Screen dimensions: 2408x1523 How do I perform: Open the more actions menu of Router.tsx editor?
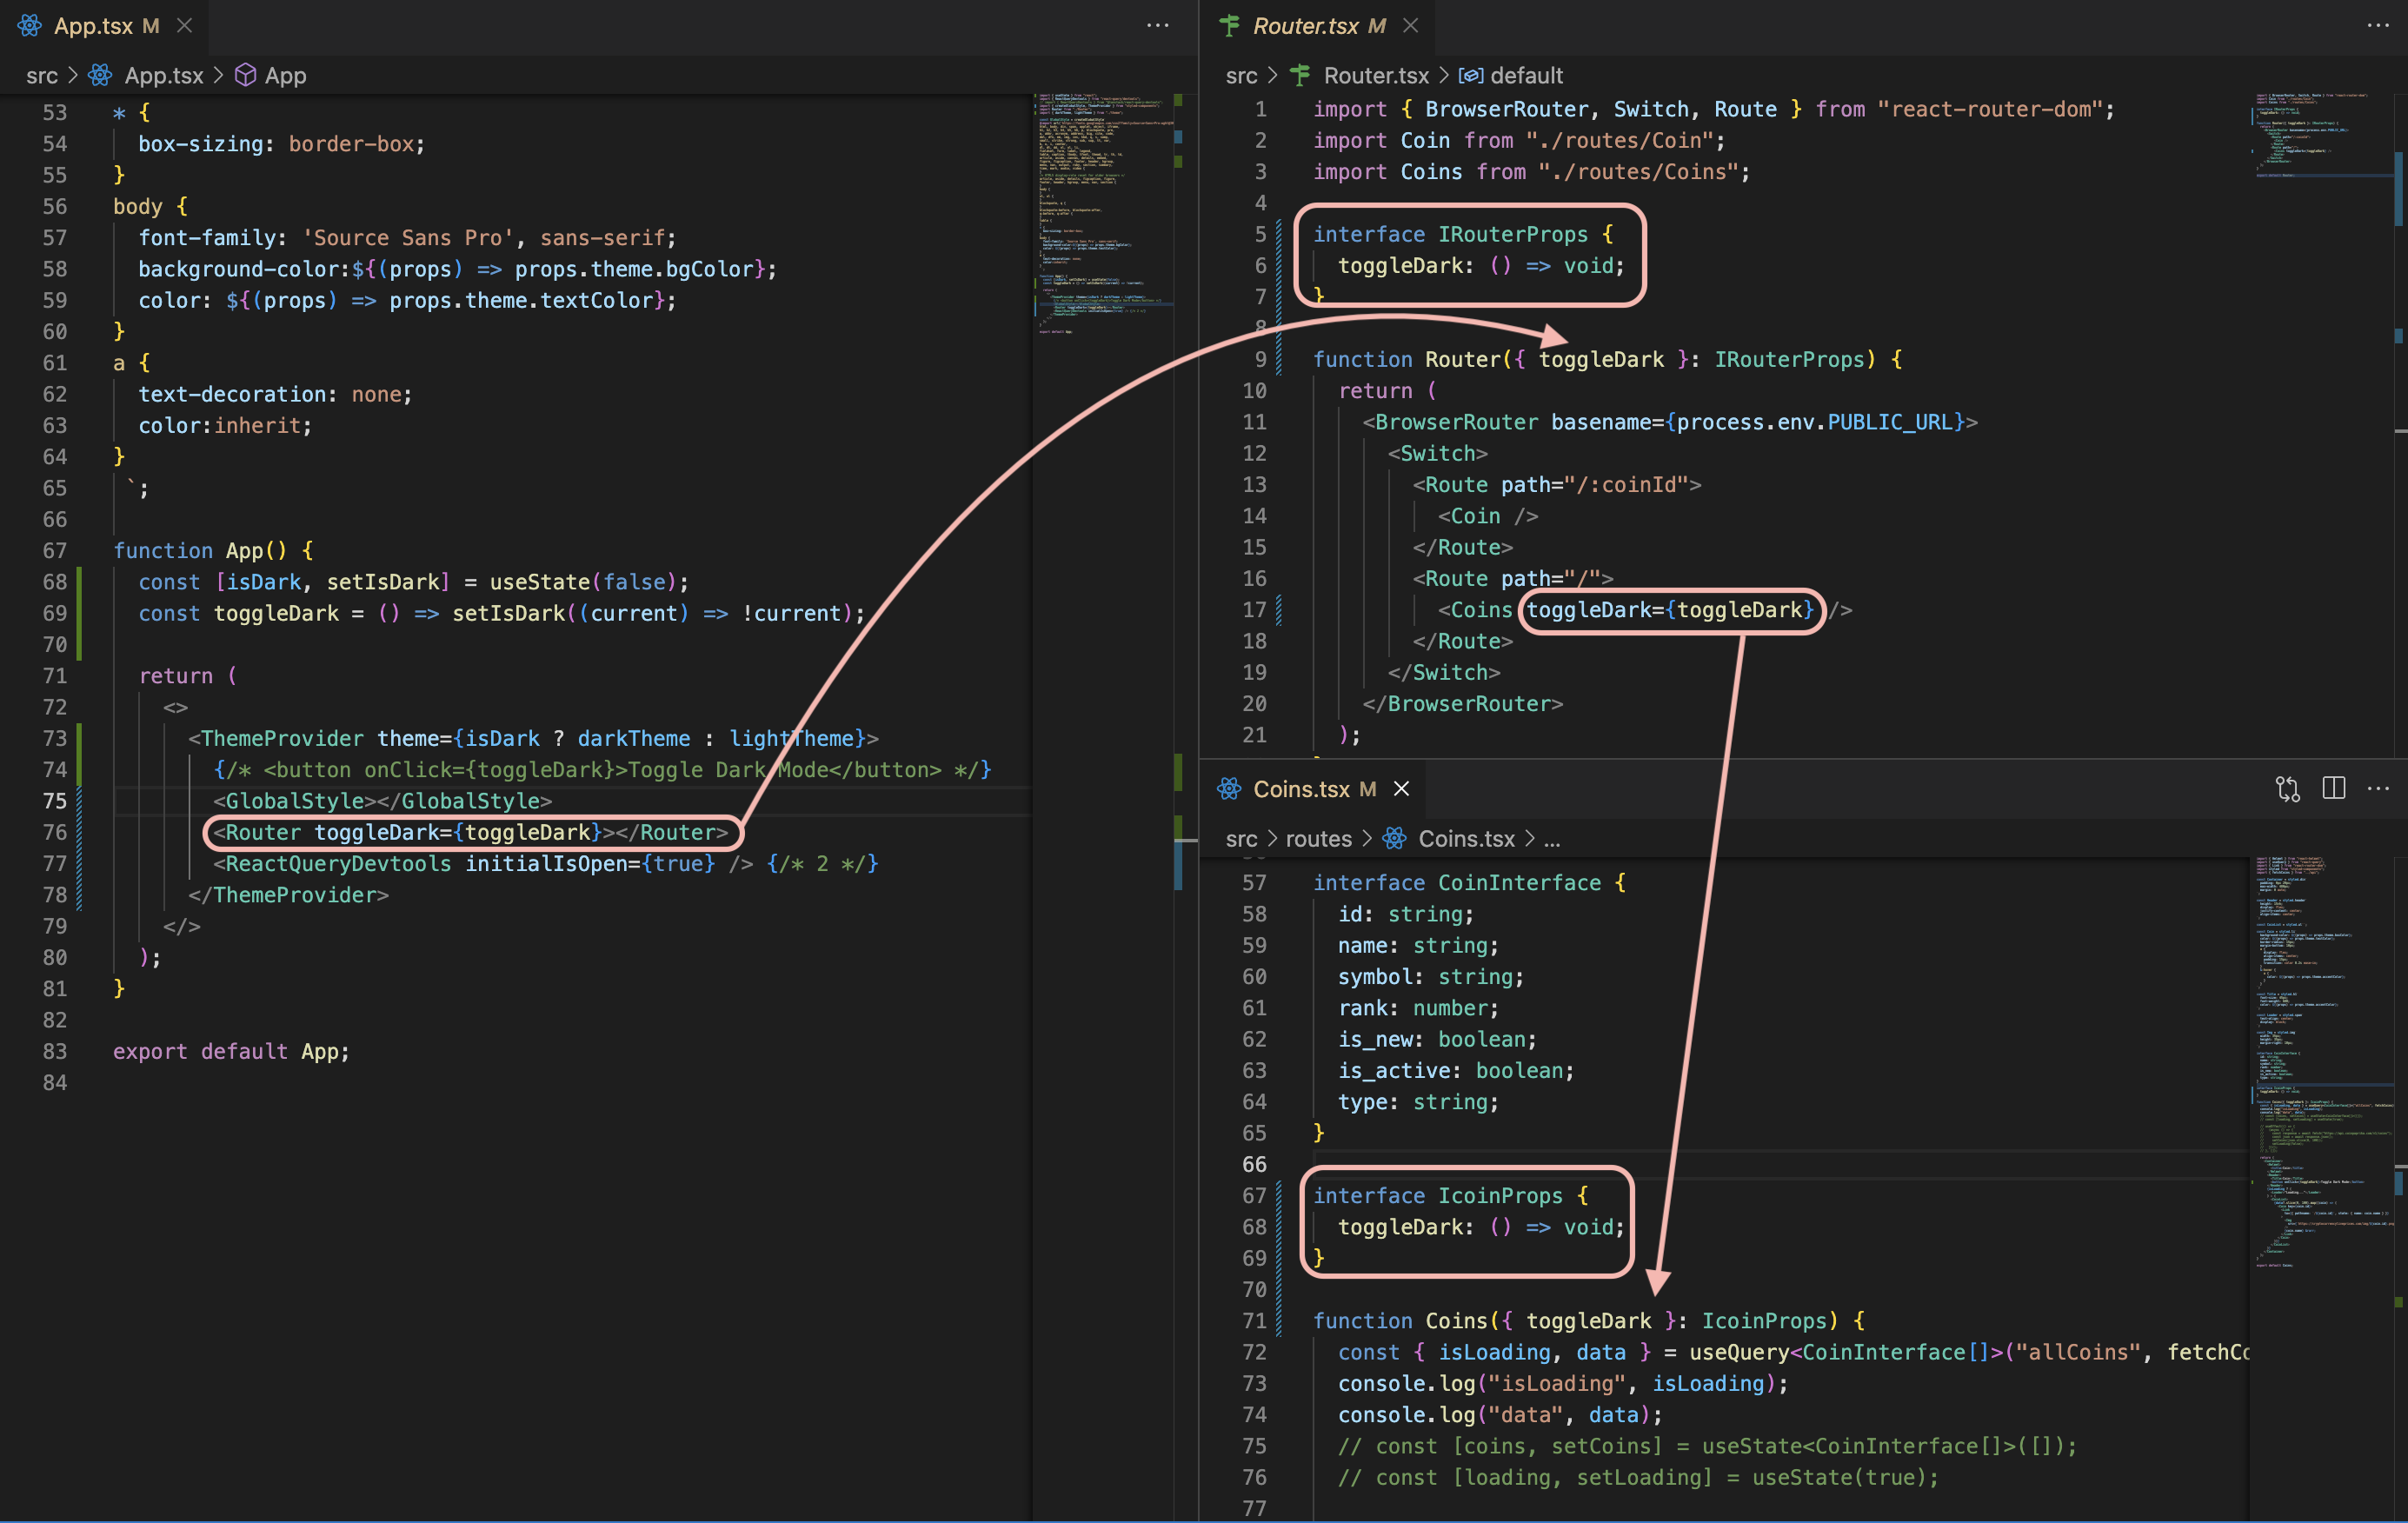coord(2378,26)
